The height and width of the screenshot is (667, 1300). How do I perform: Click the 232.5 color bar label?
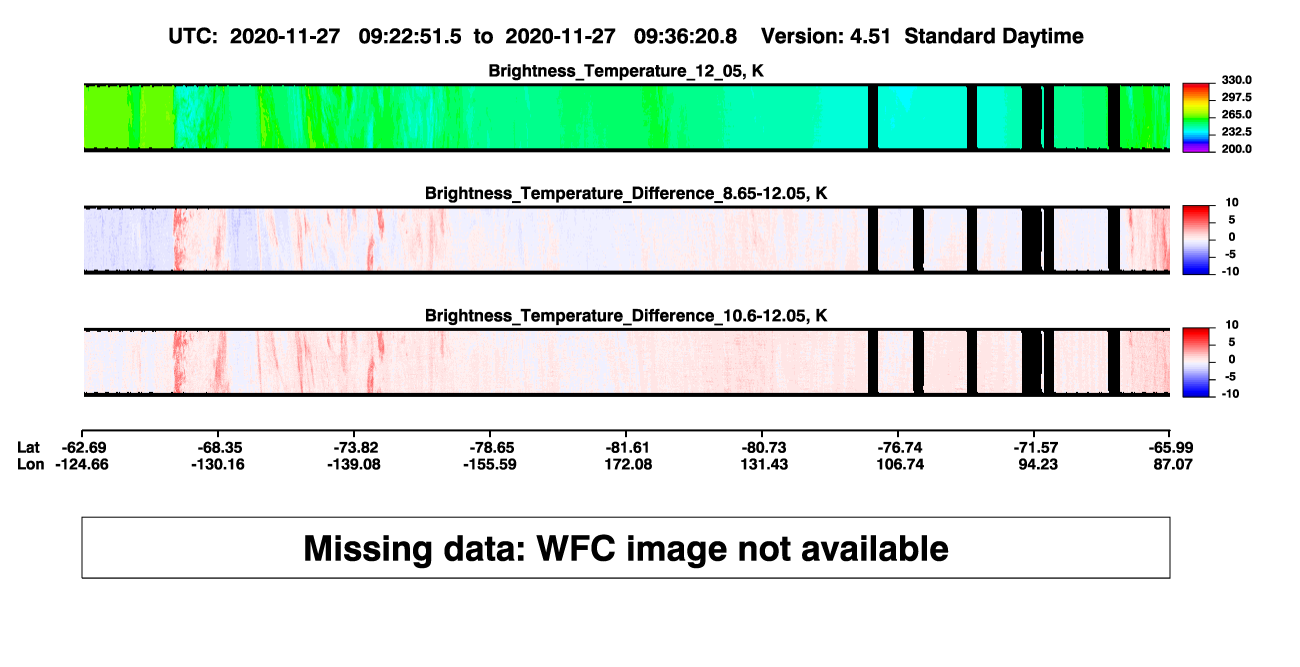(1237, 131)
